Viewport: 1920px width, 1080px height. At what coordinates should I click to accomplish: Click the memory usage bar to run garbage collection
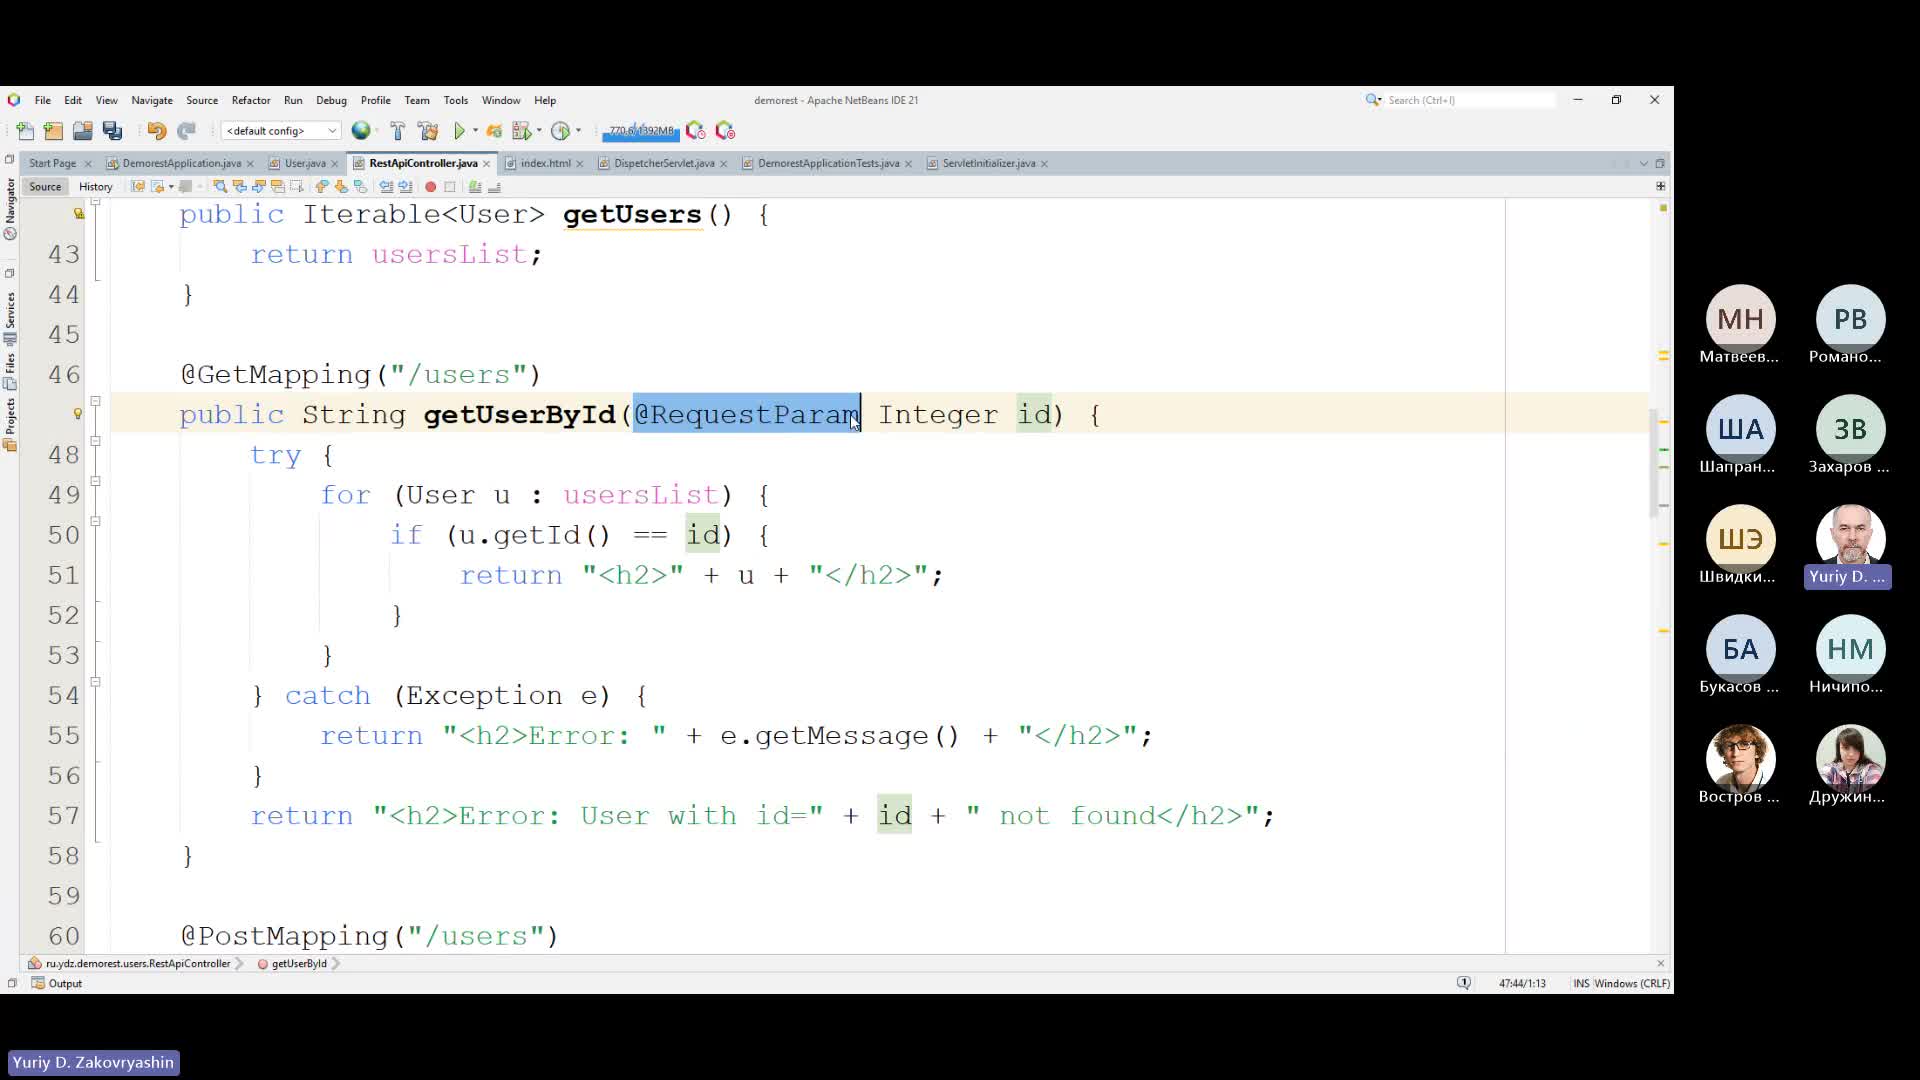640,131
